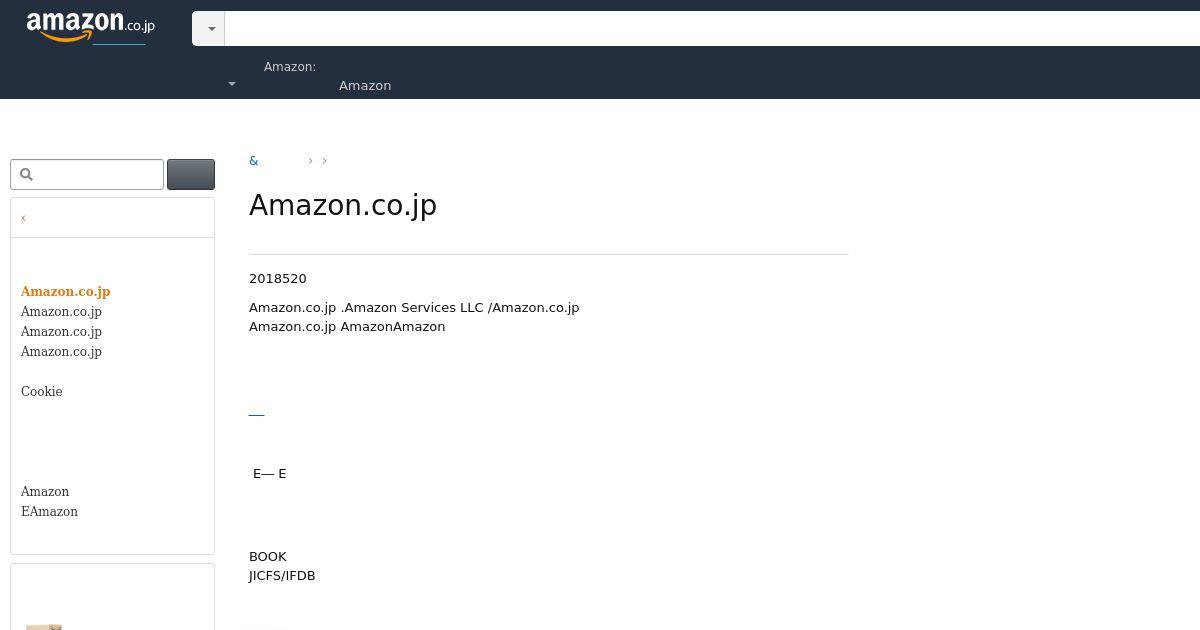Expand the search category dropdown arrow
The height and width of the screenshot is (630, 1200).
[210, 29]
